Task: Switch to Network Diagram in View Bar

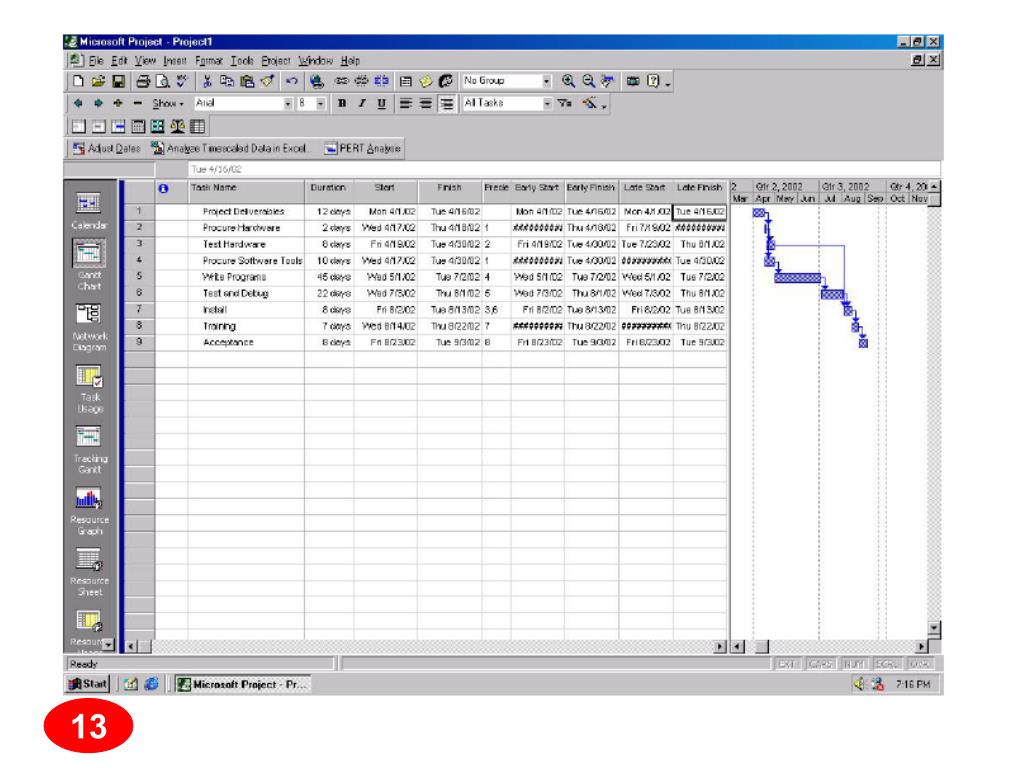Action: click(89, 328)
